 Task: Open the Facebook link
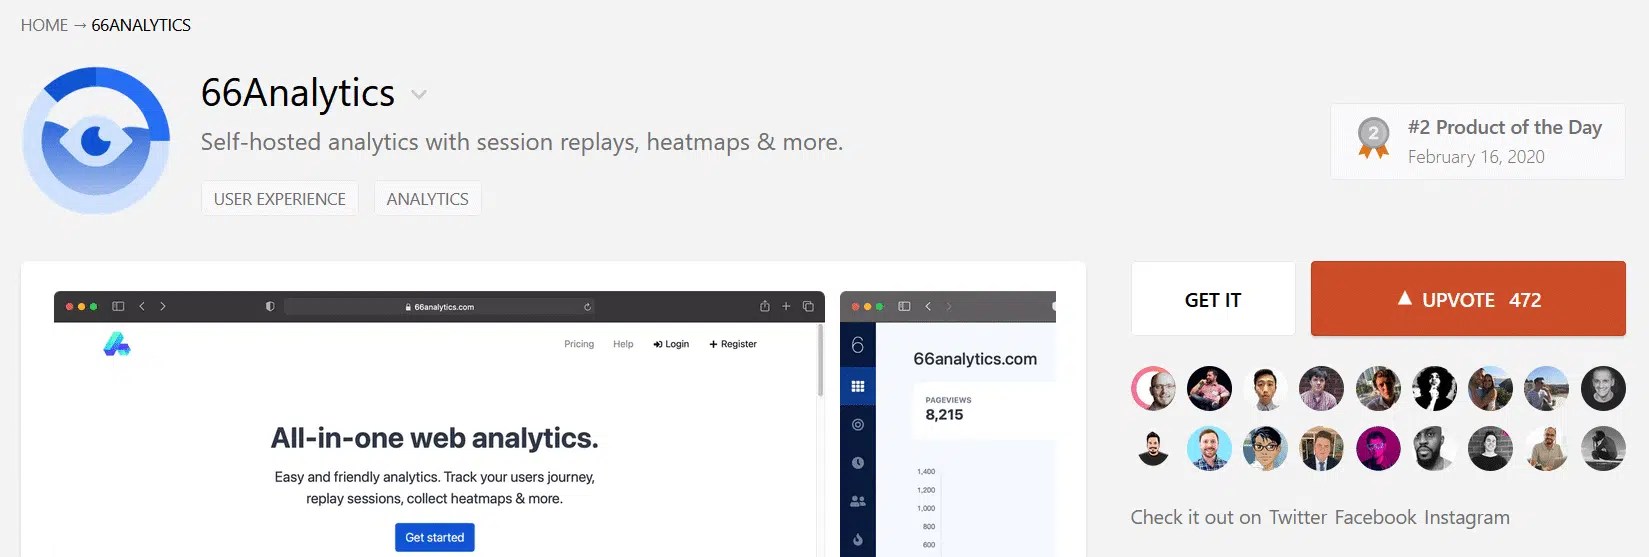(1375, 517)
